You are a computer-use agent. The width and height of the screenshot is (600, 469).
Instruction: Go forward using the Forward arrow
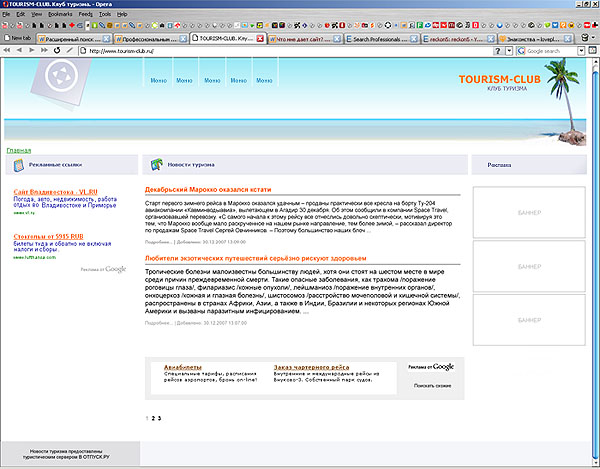pos(32,50)
